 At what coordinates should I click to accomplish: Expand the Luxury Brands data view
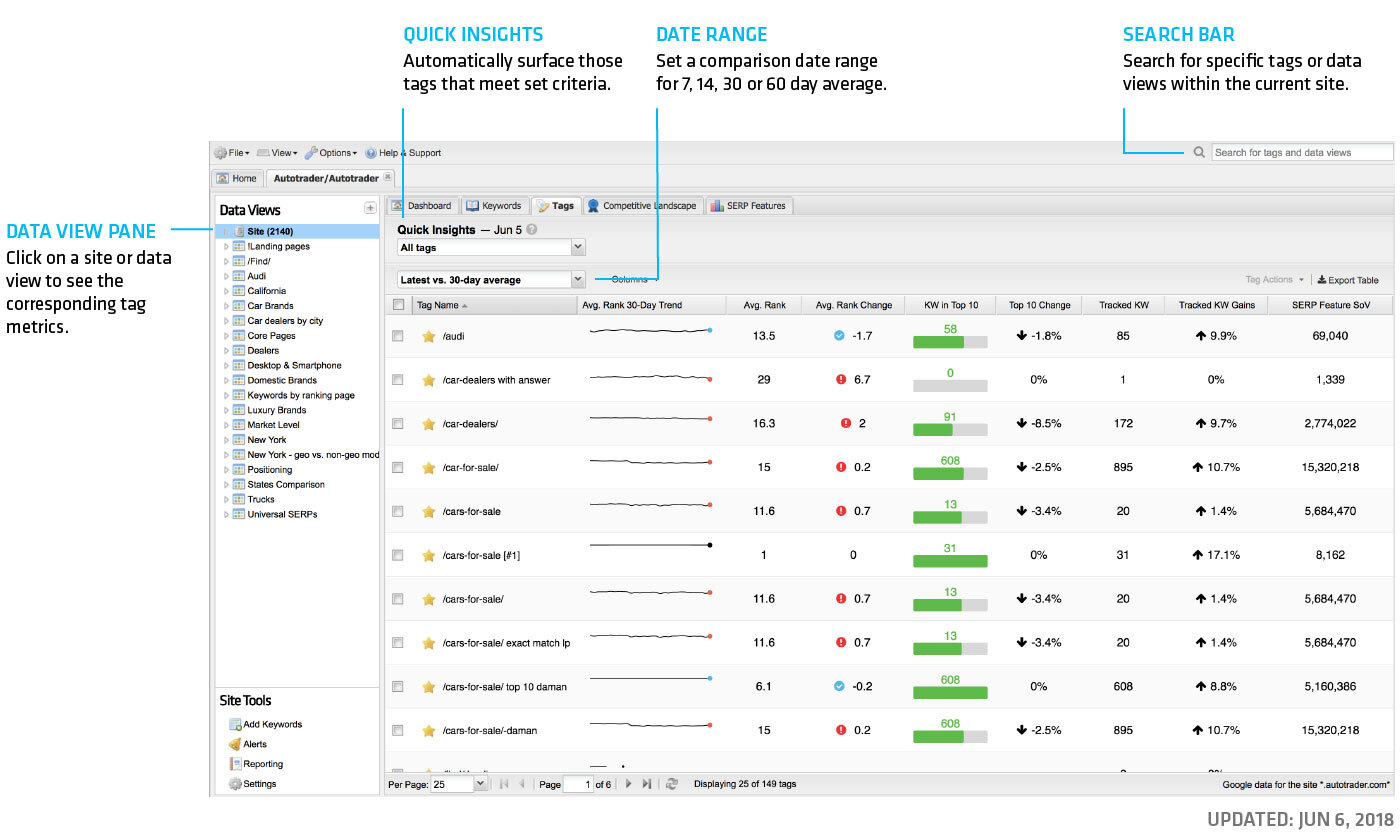[227, 410]
